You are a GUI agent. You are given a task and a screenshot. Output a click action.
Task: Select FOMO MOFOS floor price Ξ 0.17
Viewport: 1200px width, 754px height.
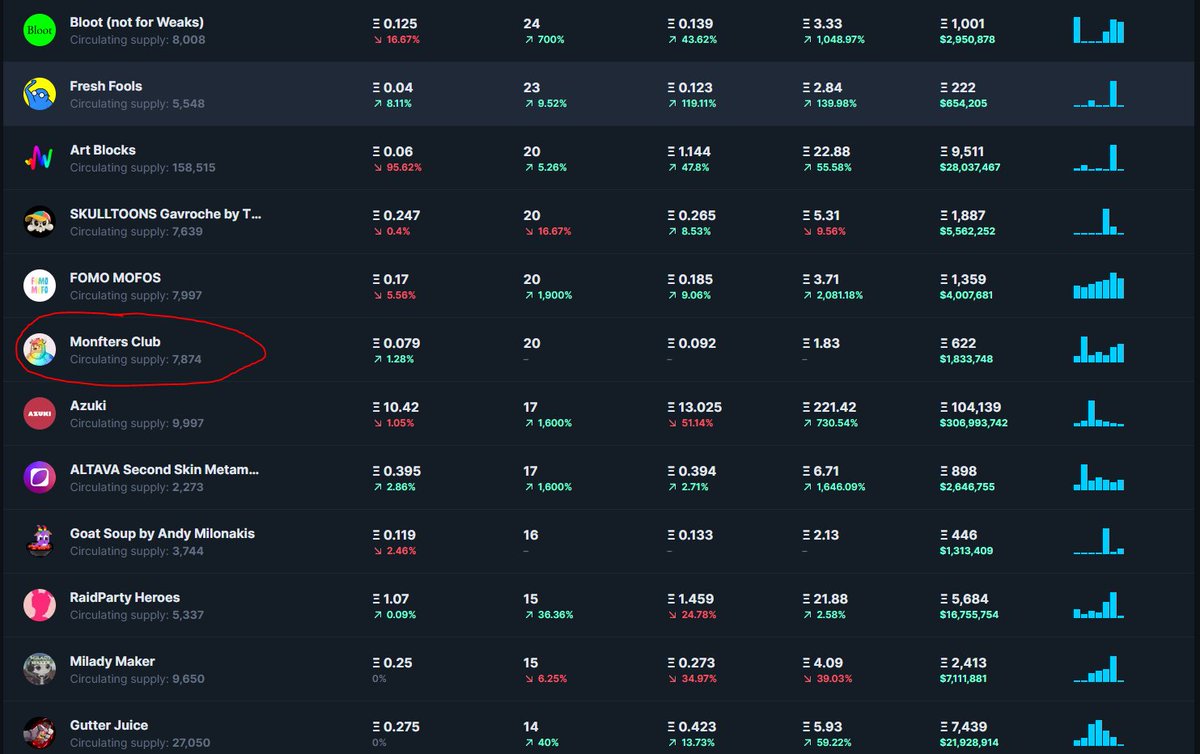point(391,279)
